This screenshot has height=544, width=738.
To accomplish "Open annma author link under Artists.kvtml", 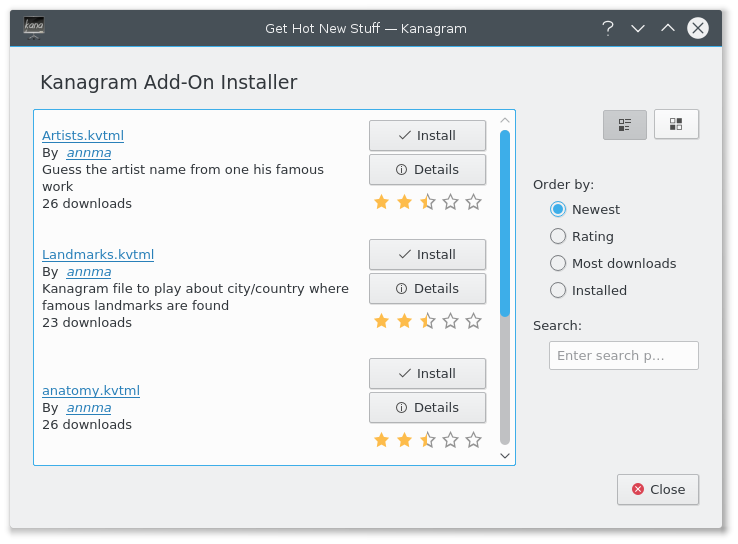I will 89,153.
